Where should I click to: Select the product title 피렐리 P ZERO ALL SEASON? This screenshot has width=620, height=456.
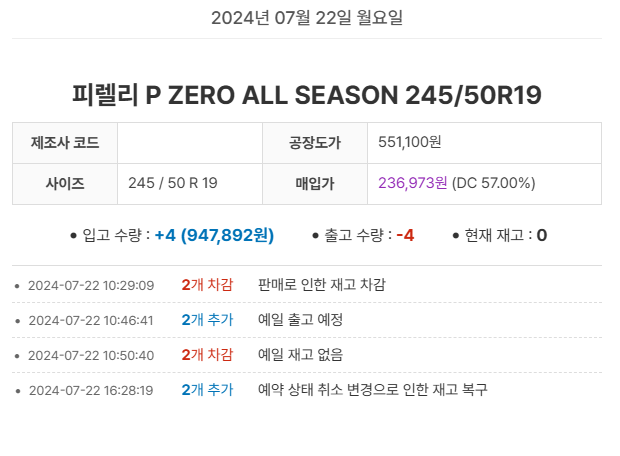click(307, 95)
